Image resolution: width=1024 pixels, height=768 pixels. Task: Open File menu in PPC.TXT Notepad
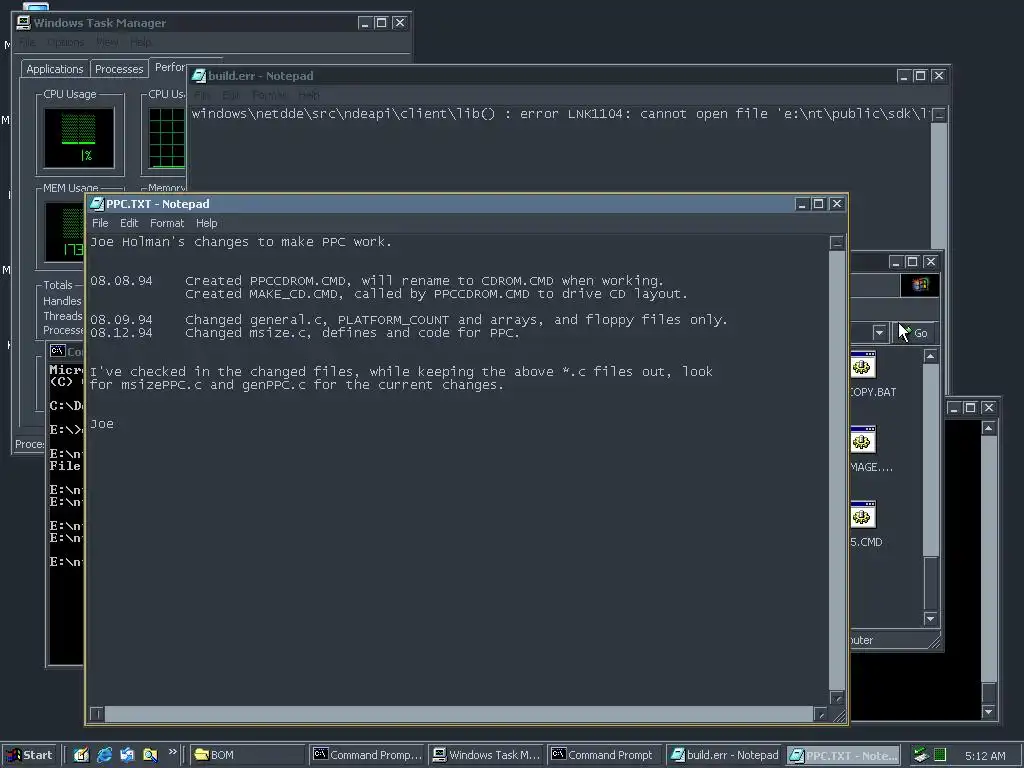100,223
